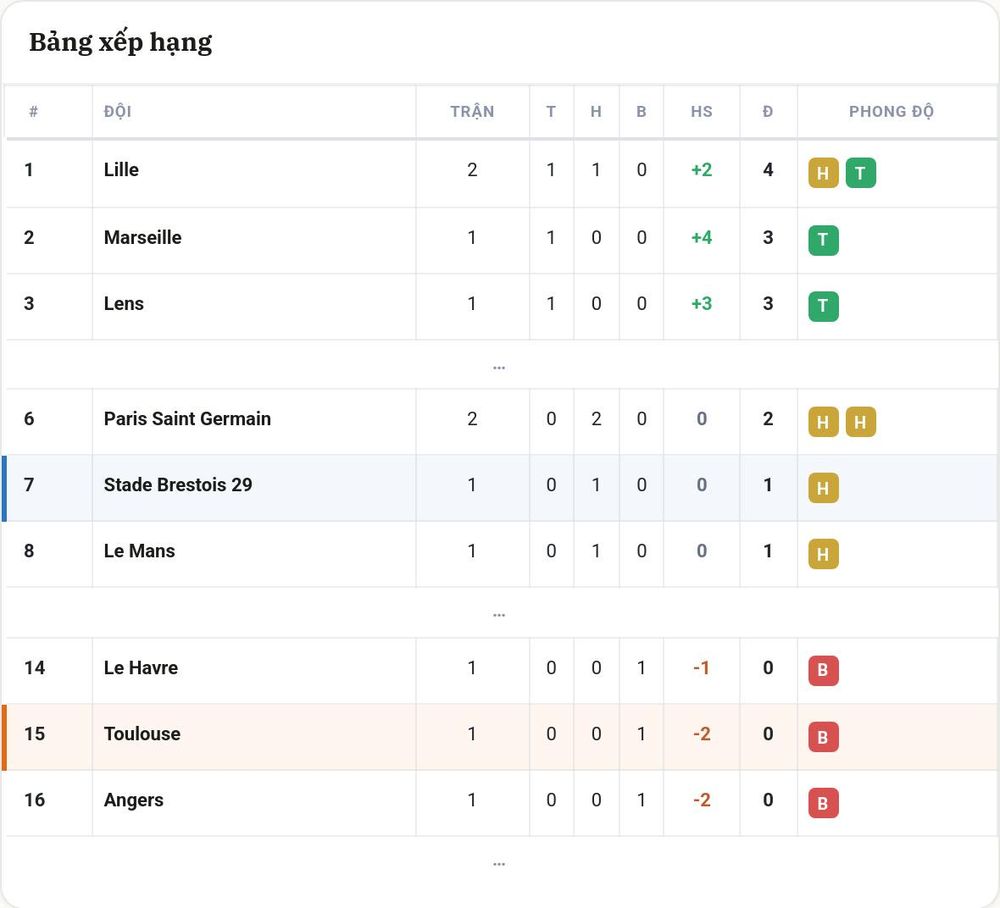
Task: Click Toulouse's red B form badge
Action: pos(823,737)
